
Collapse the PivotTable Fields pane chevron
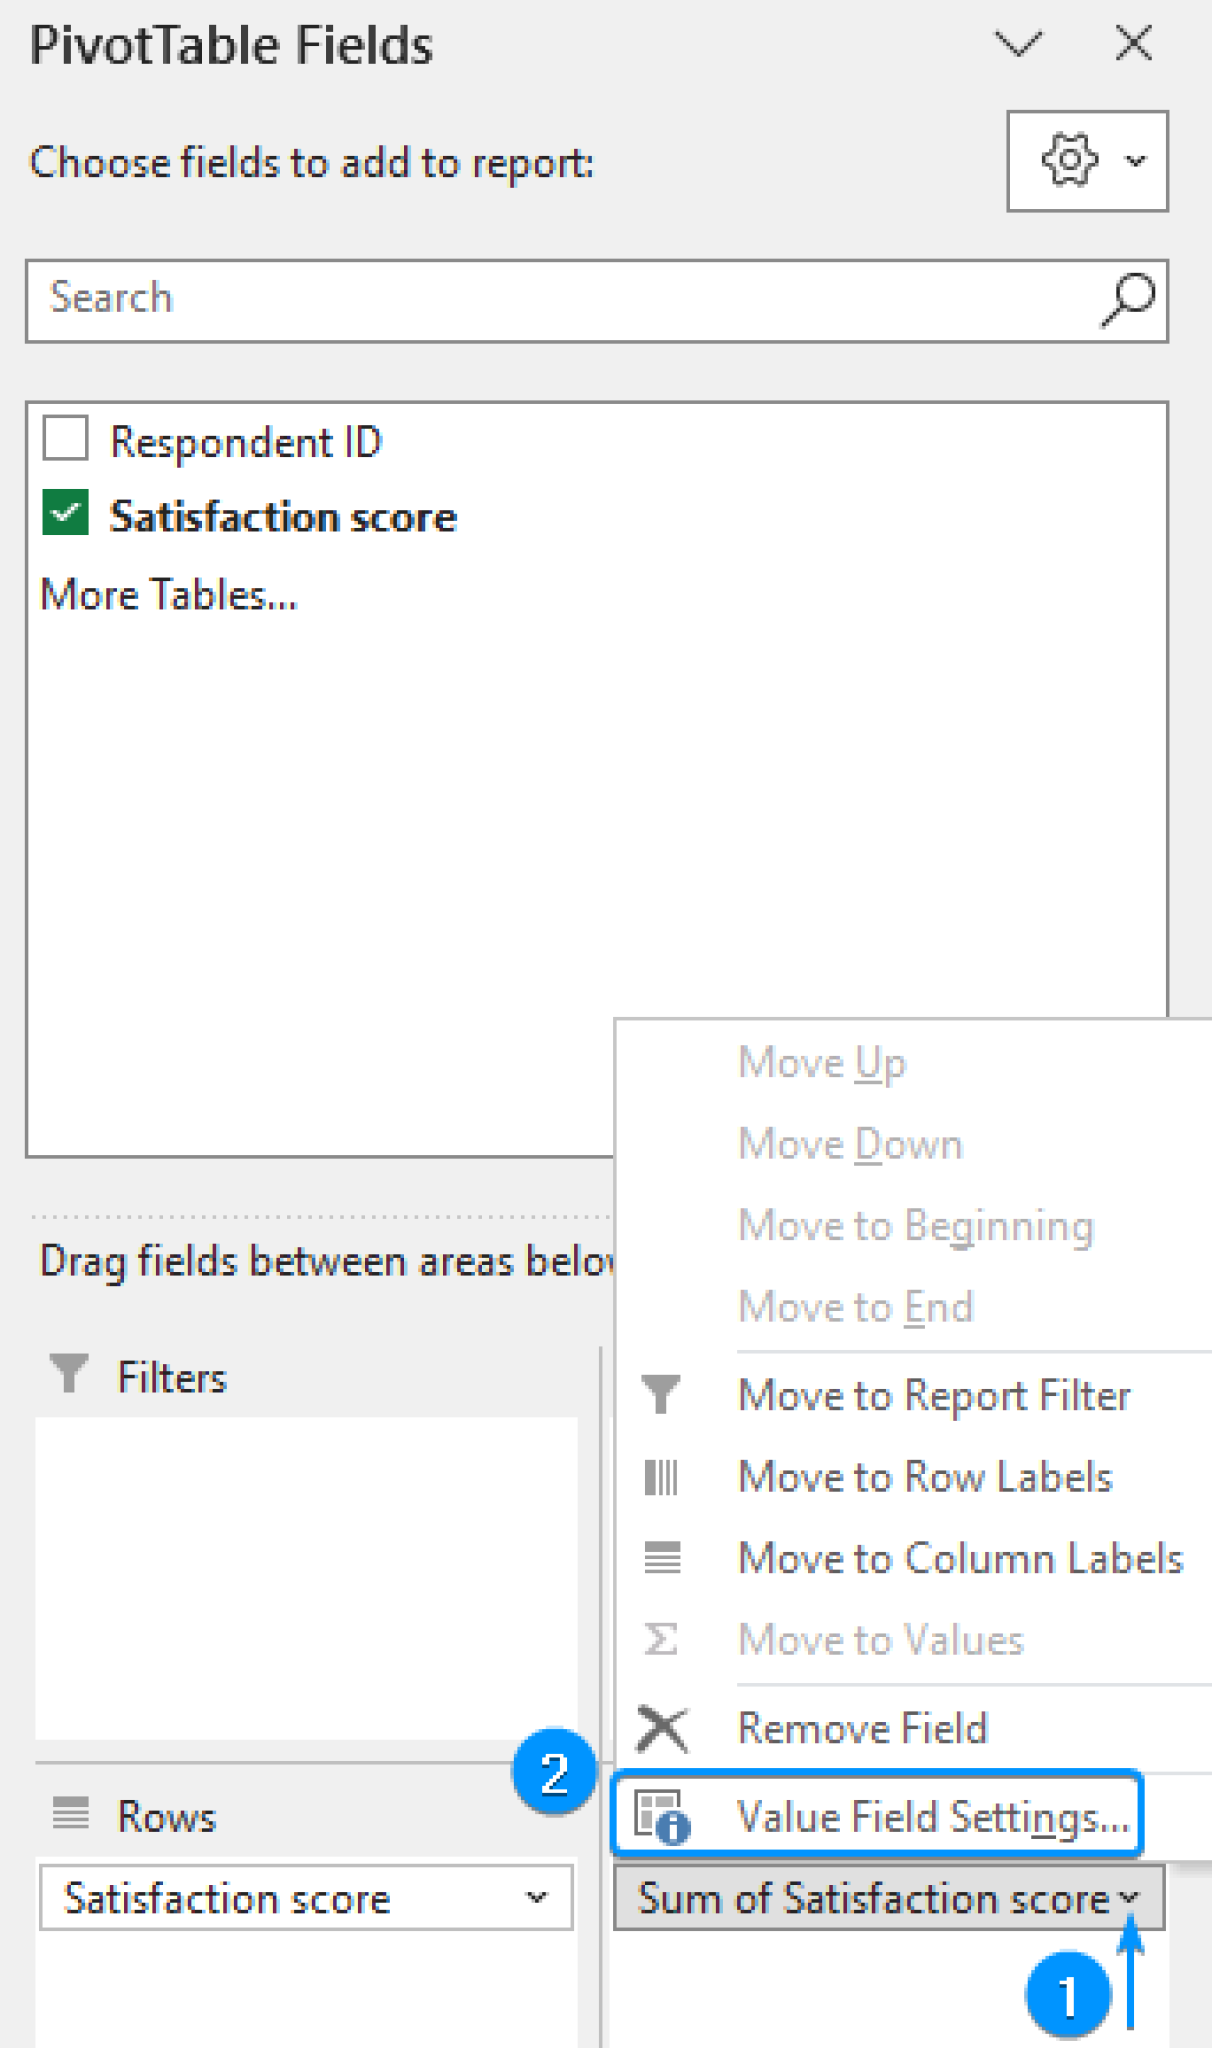tap(1017, 44)
